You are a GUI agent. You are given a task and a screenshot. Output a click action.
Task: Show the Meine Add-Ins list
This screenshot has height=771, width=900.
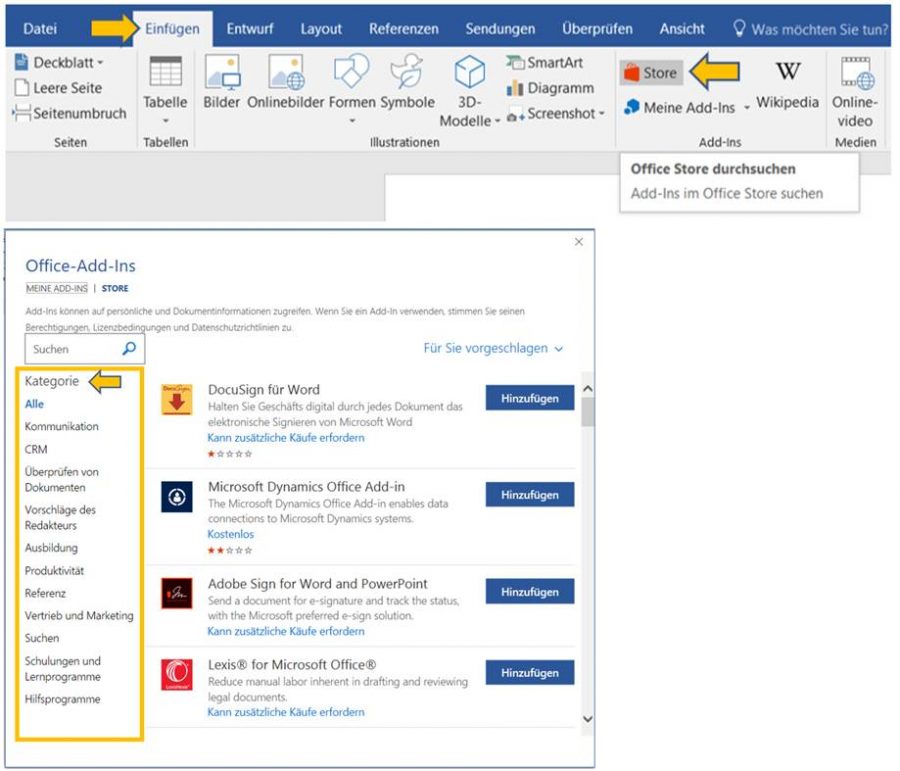(x=680, y=108)
